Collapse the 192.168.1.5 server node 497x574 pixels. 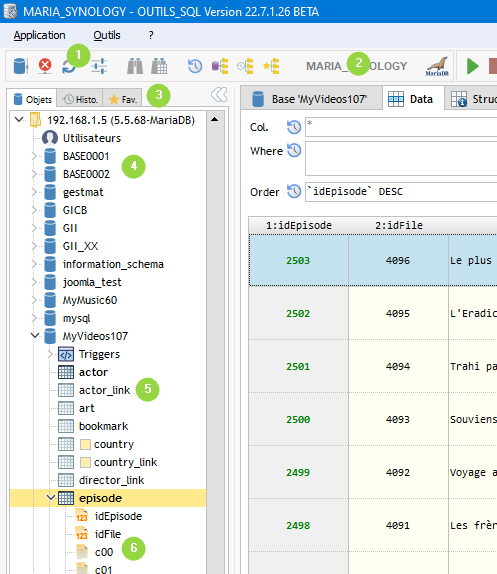(19, 120)
